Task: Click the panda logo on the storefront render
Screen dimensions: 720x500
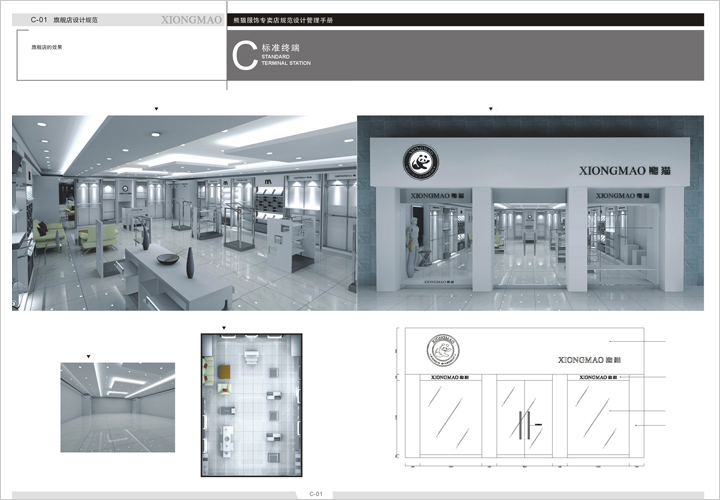Action: coord(421,162)
